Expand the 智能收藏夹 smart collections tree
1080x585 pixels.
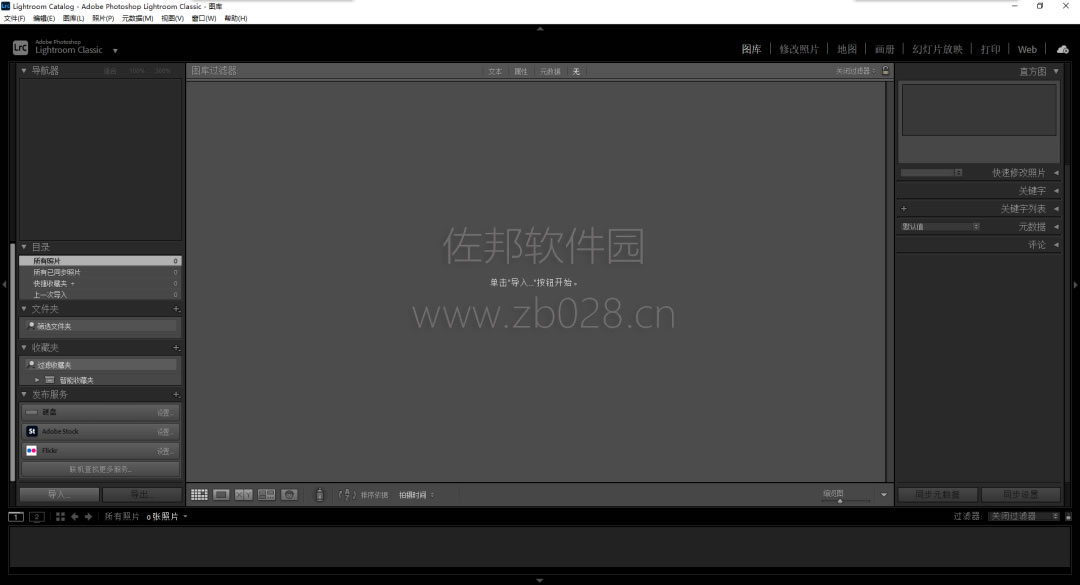click(x=37, y=380)
